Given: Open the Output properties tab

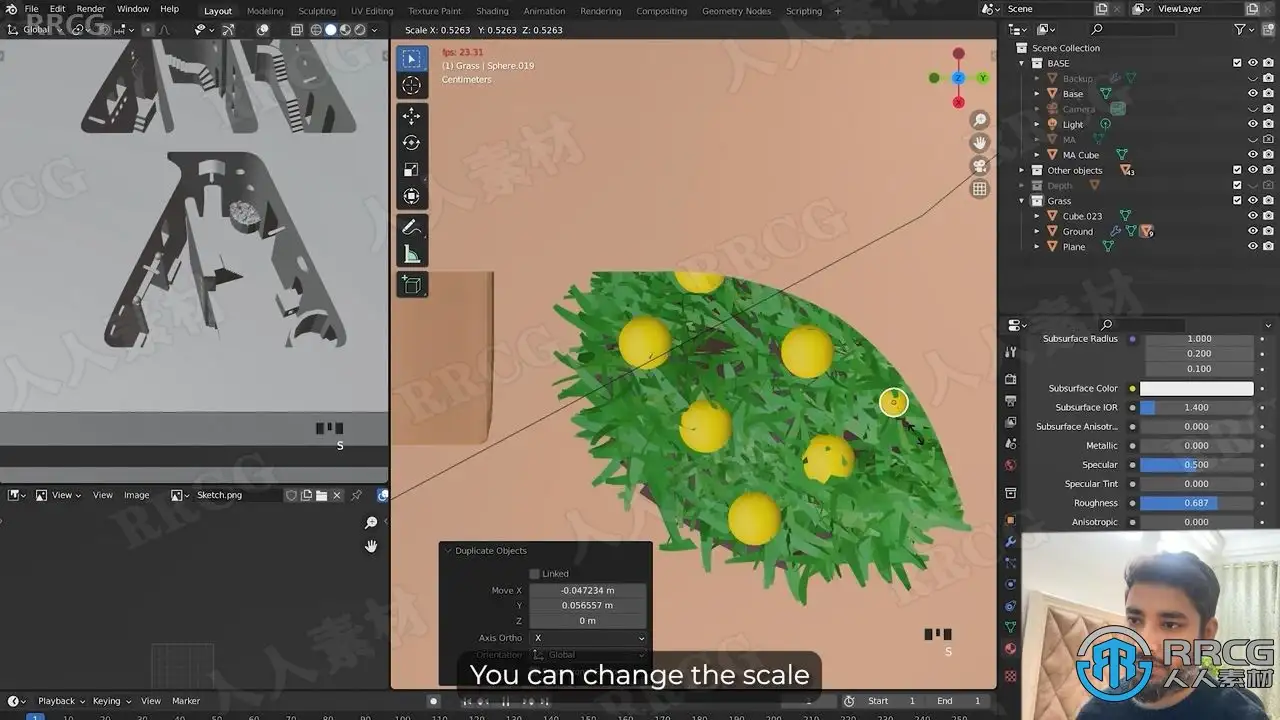Looking at the screenshot, I should [1010, 402].
